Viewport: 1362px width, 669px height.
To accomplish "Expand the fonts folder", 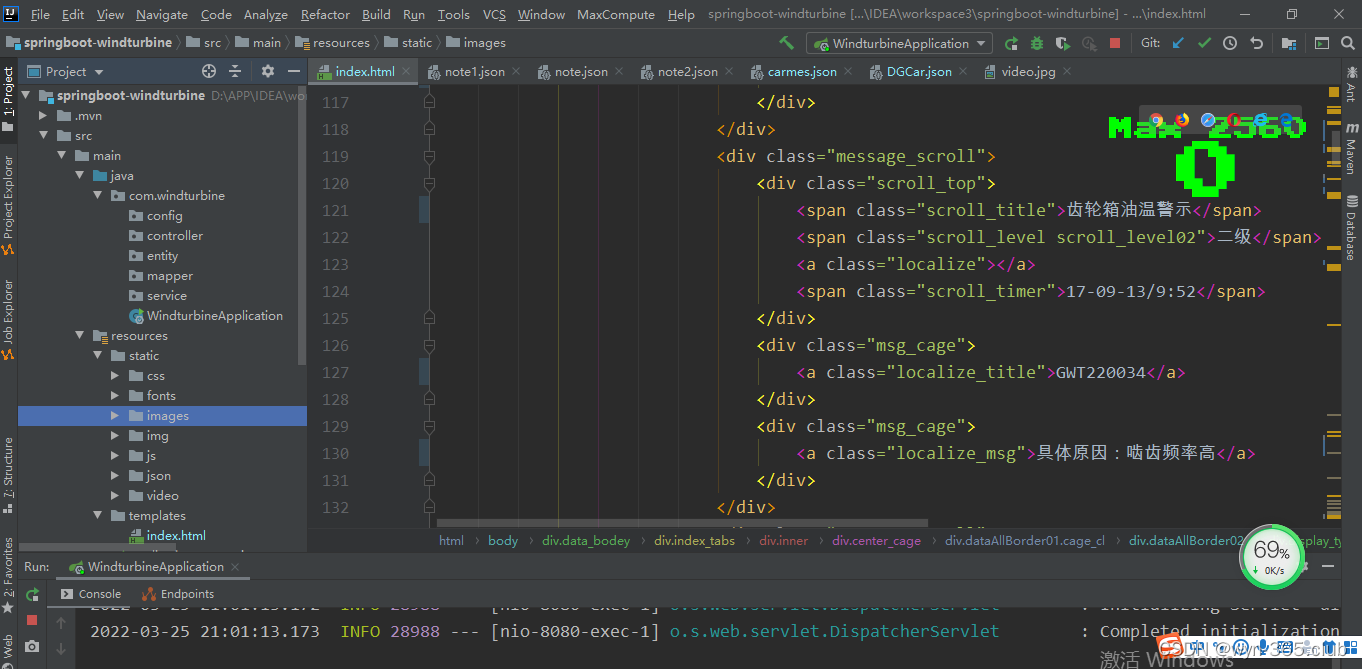I will pyautogui.click(x=115, y=396).
